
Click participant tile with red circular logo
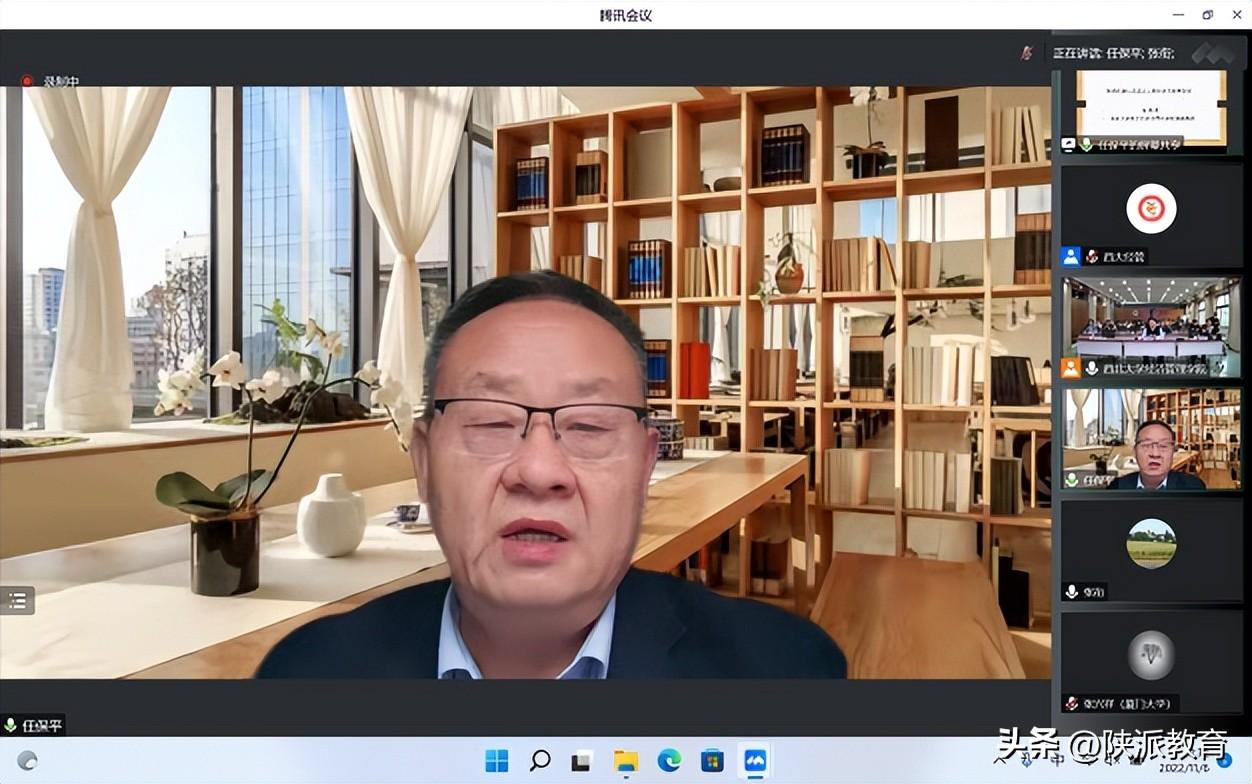(1151, 210)
